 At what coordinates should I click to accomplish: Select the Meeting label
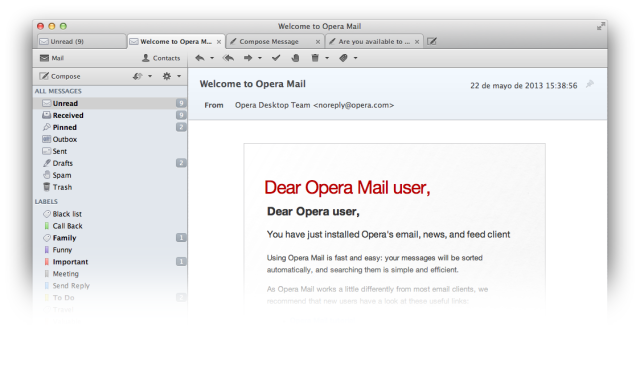click(110, 274)
